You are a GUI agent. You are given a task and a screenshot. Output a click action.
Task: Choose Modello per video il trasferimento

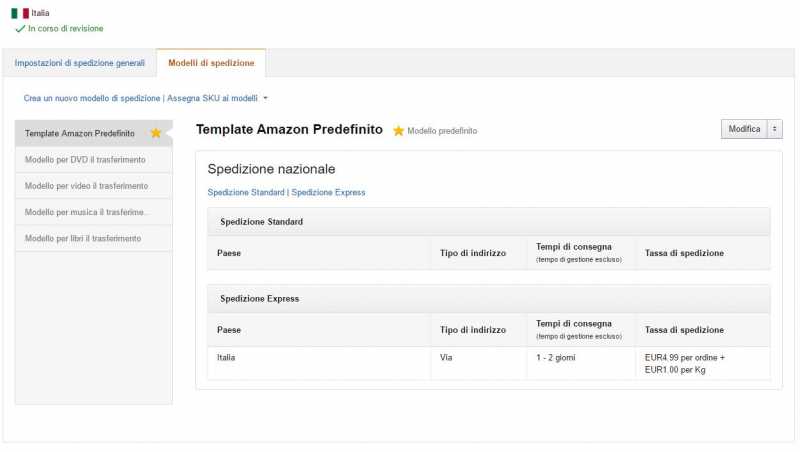[x=86, y=186]
